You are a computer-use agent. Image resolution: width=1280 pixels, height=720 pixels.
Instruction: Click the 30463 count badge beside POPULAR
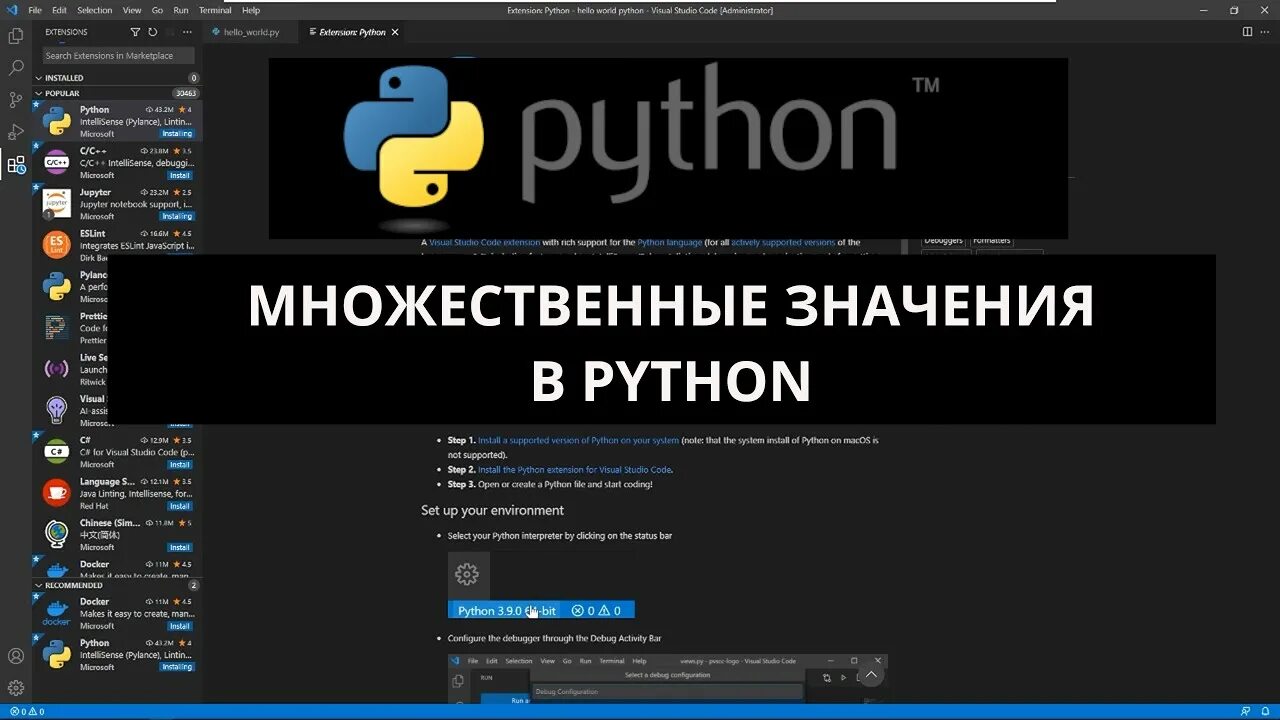(186, 93)
